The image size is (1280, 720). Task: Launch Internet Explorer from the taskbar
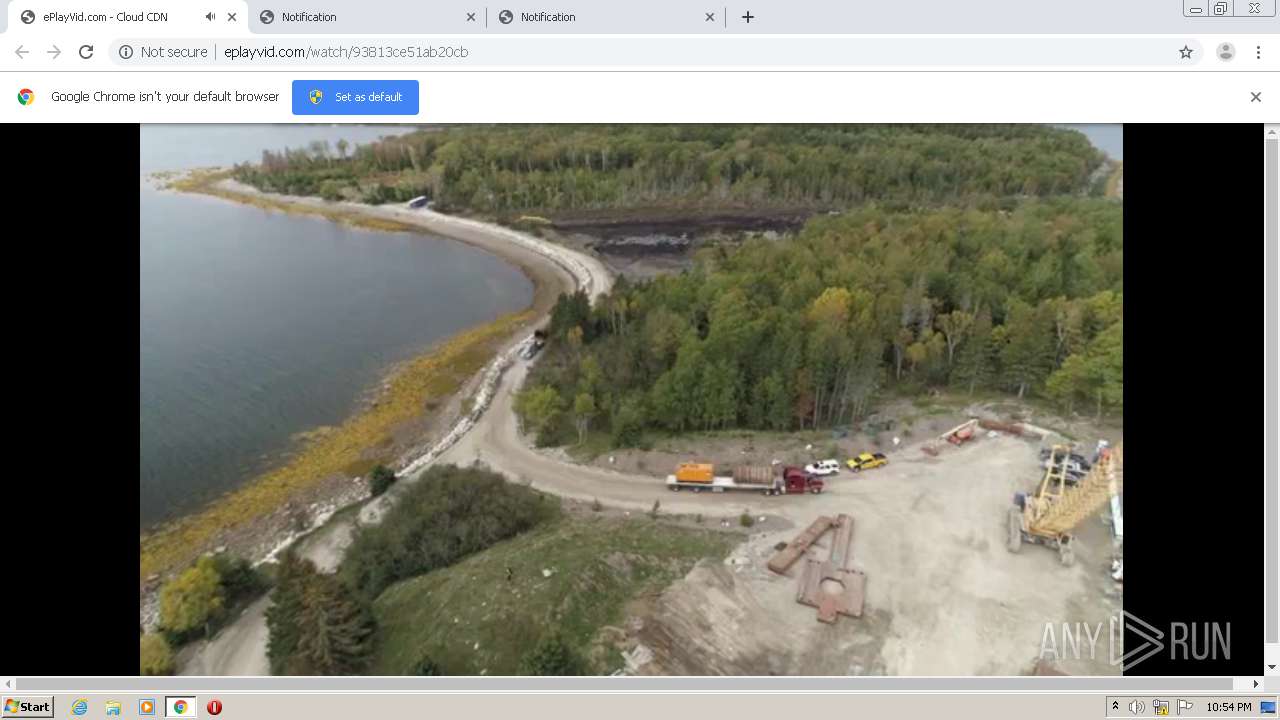(80, 707)
